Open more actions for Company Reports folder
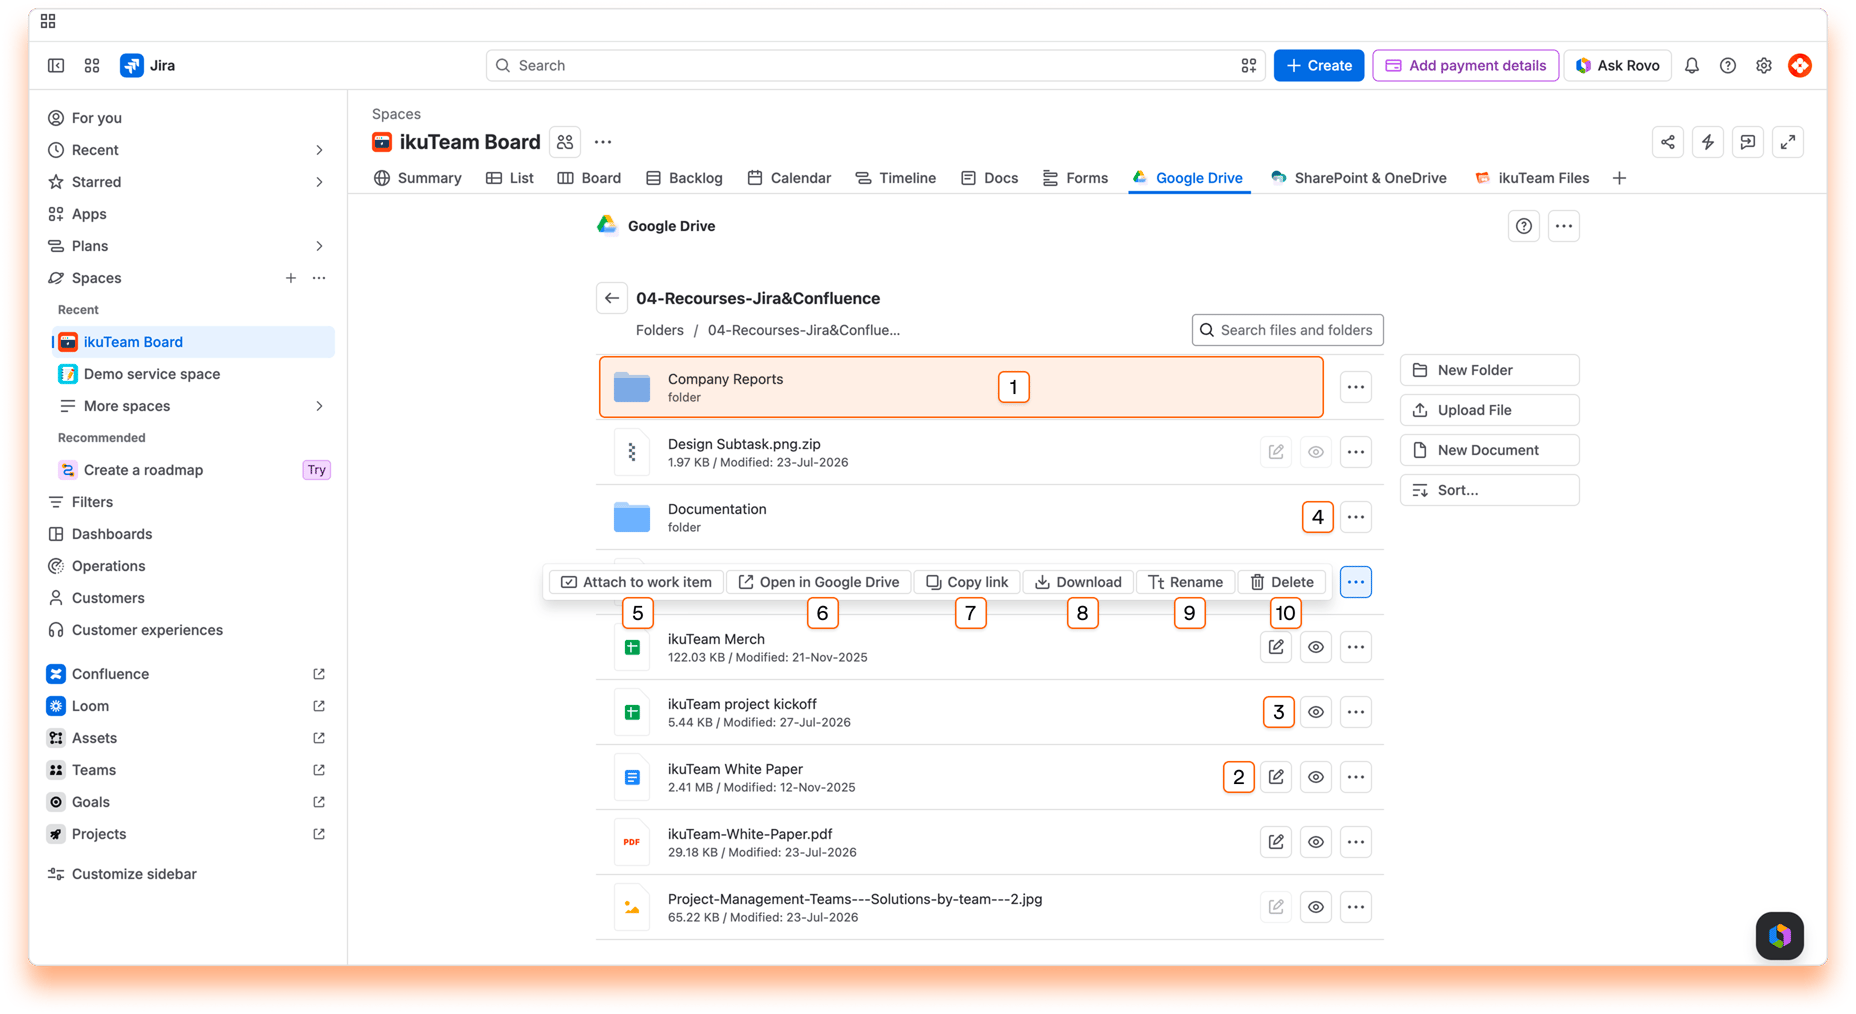This screenshot has height=1014, width=1856. (1356, 387)
